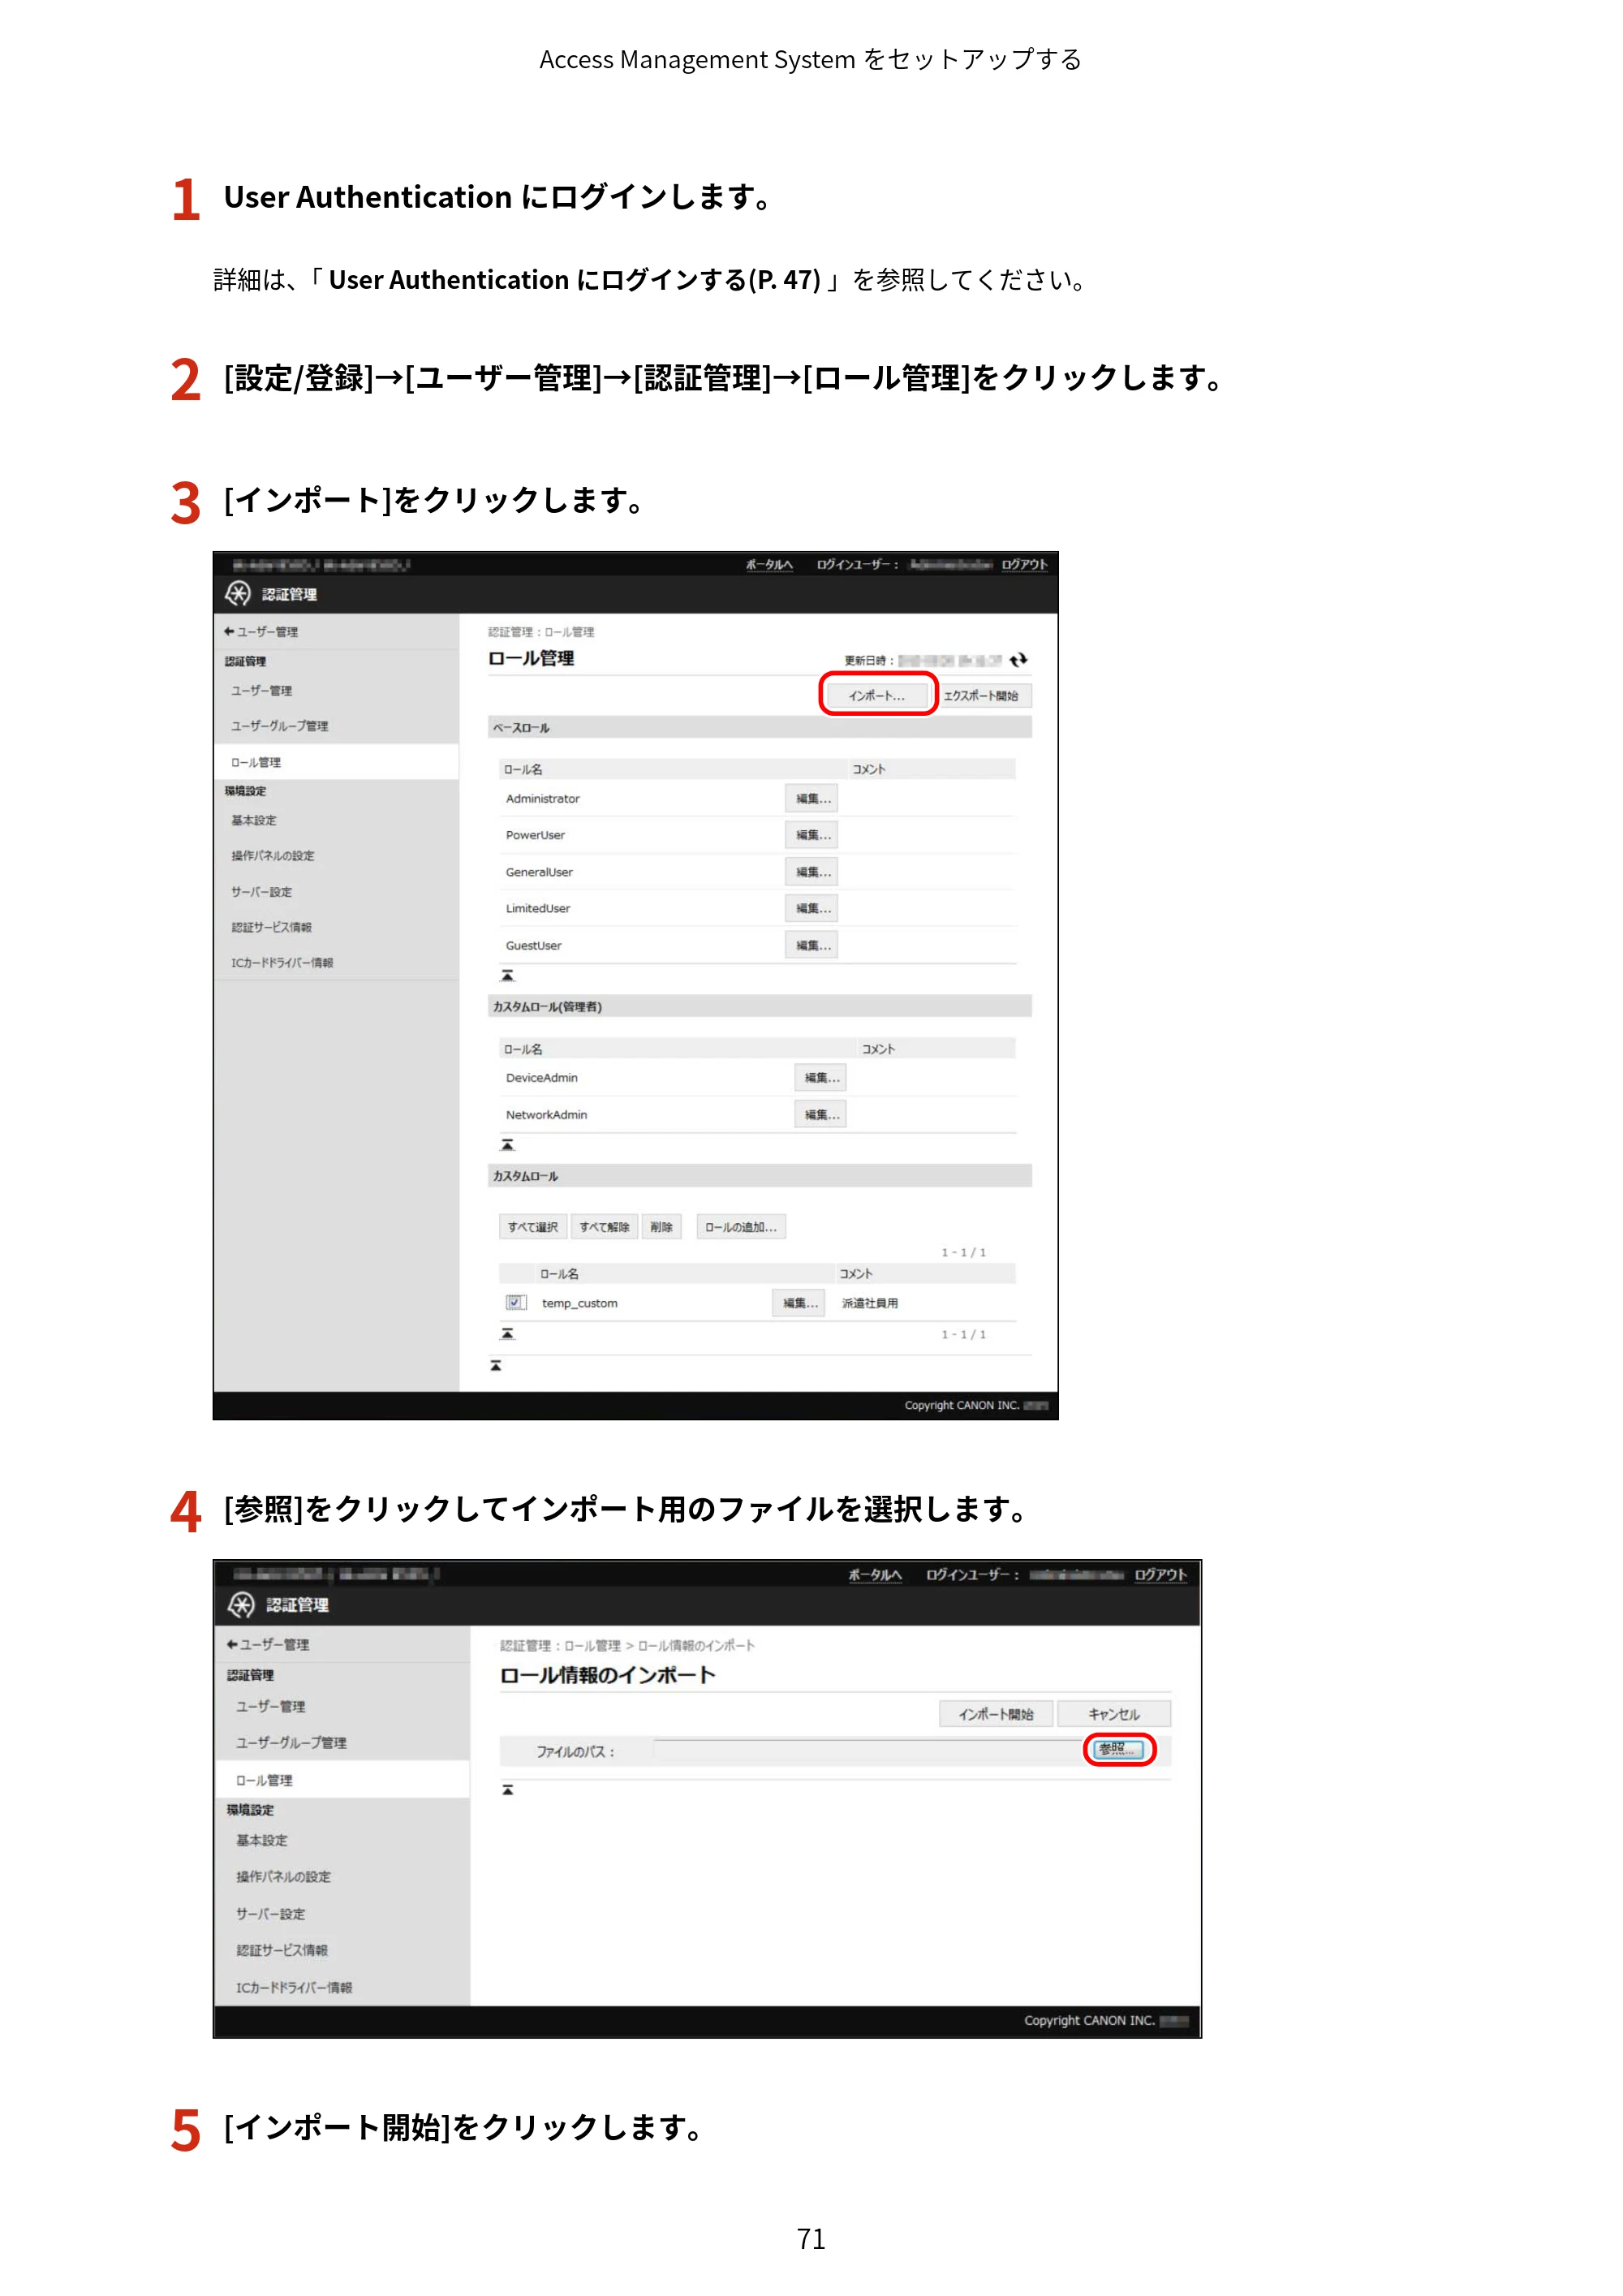Click the DeviceAdmin role name
The width and height of the screenshot is (1623, 2296).
click(542, 1078)
